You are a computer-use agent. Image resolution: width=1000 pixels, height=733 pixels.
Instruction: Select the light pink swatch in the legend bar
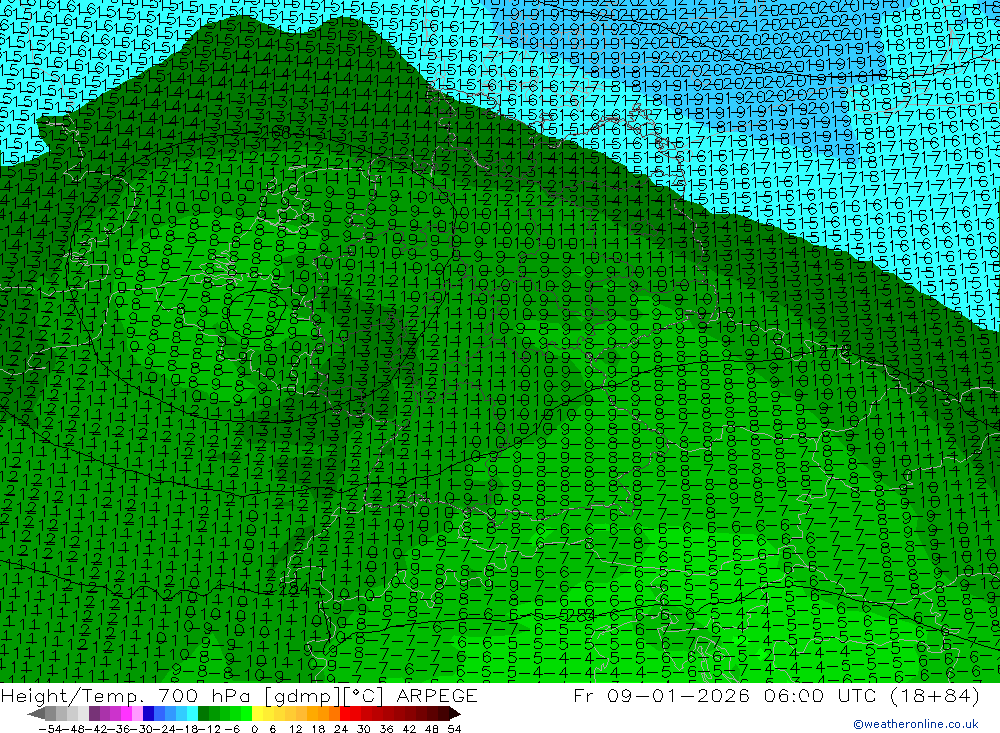point(137,714)
